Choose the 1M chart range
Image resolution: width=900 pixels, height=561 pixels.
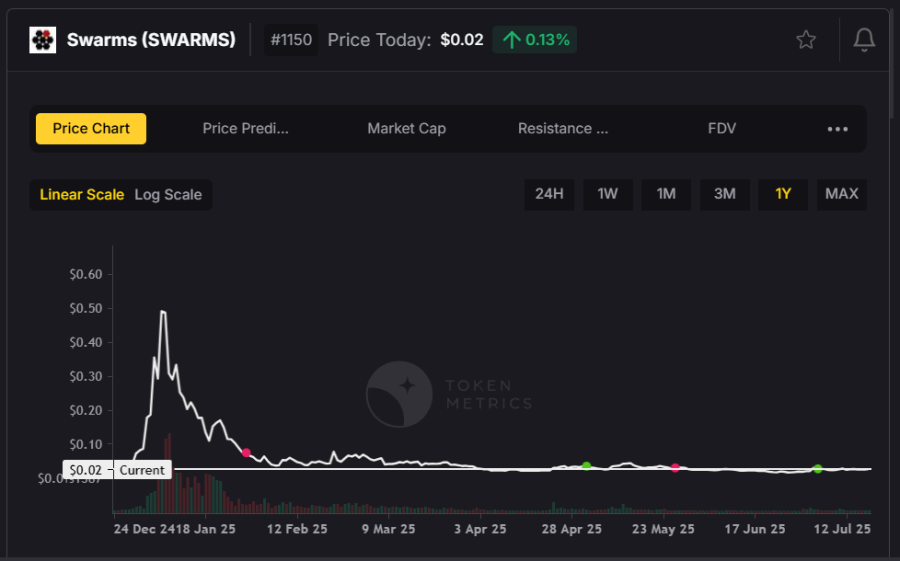(666, 194)
